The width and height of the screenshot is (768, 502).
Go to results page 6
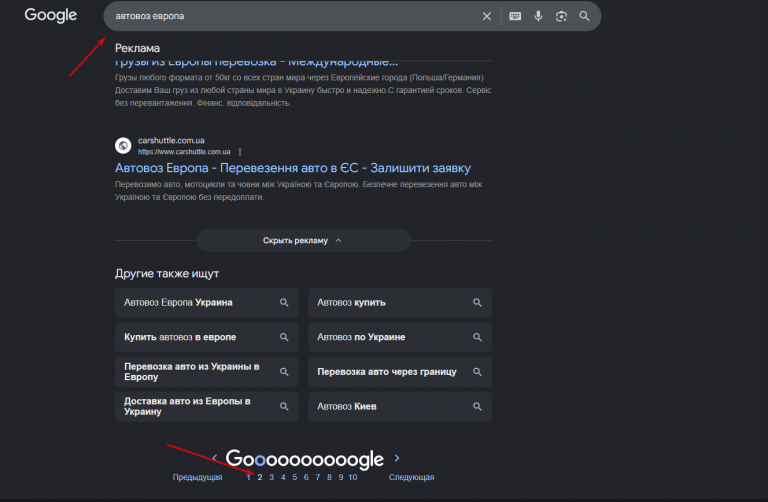pyautogui.click(x=306, y=477)
